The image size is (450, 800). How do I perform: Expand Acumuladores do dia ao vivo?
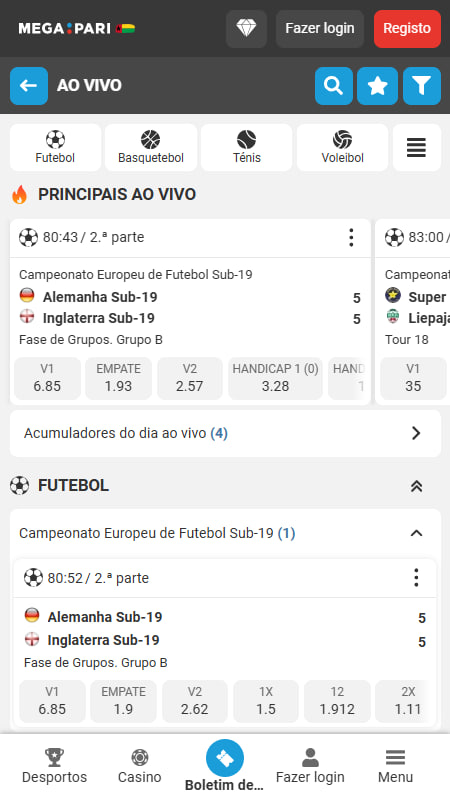[x=225, y=433]
